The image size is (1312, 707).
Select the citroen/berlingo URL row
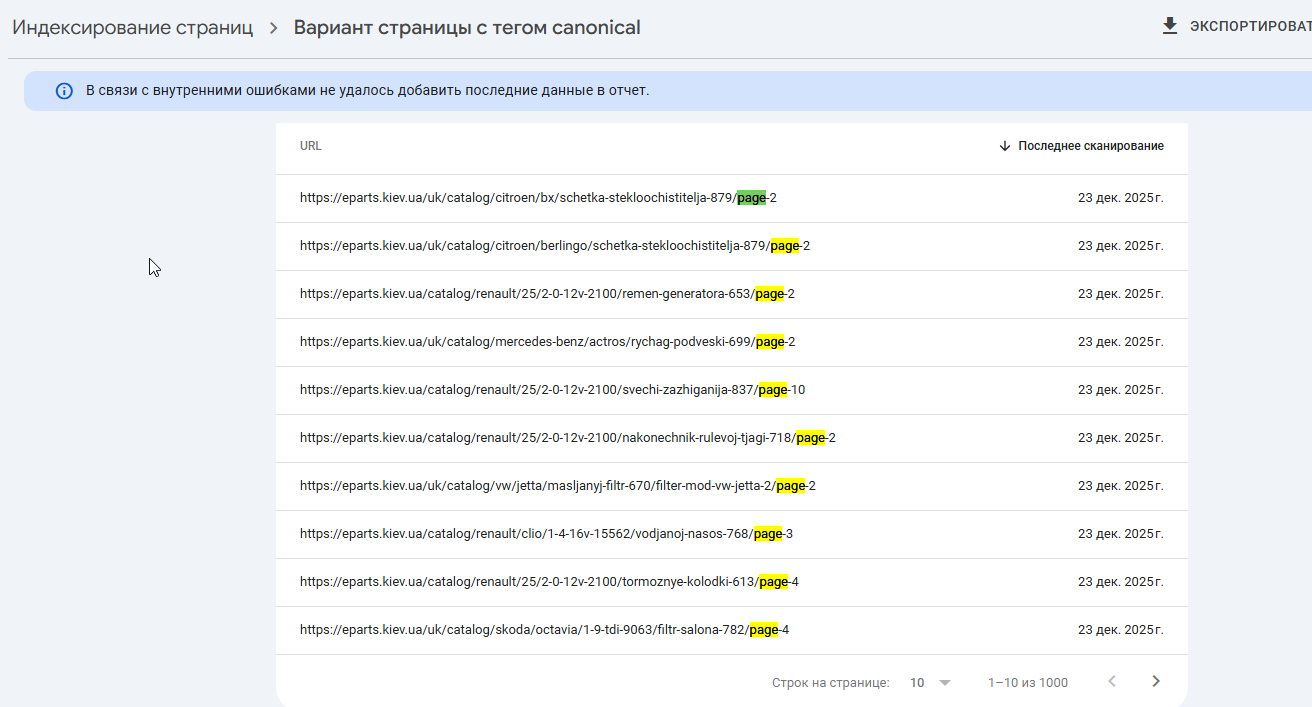[554, 246]
